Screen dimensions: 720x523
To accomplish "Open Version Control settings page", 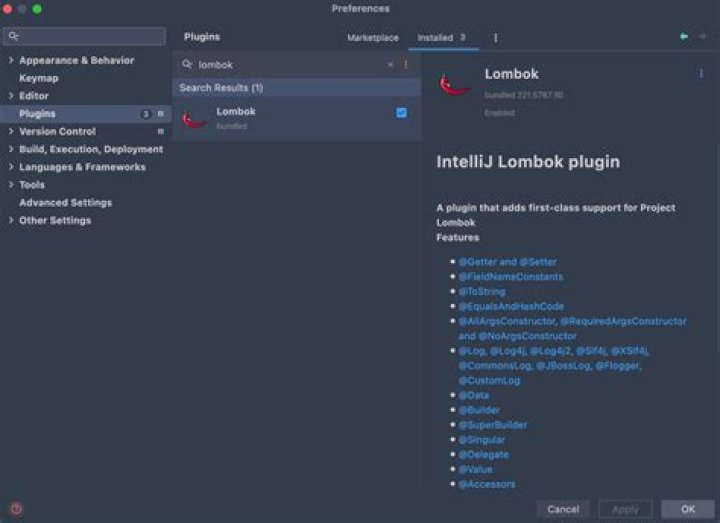I will (57, 131).
